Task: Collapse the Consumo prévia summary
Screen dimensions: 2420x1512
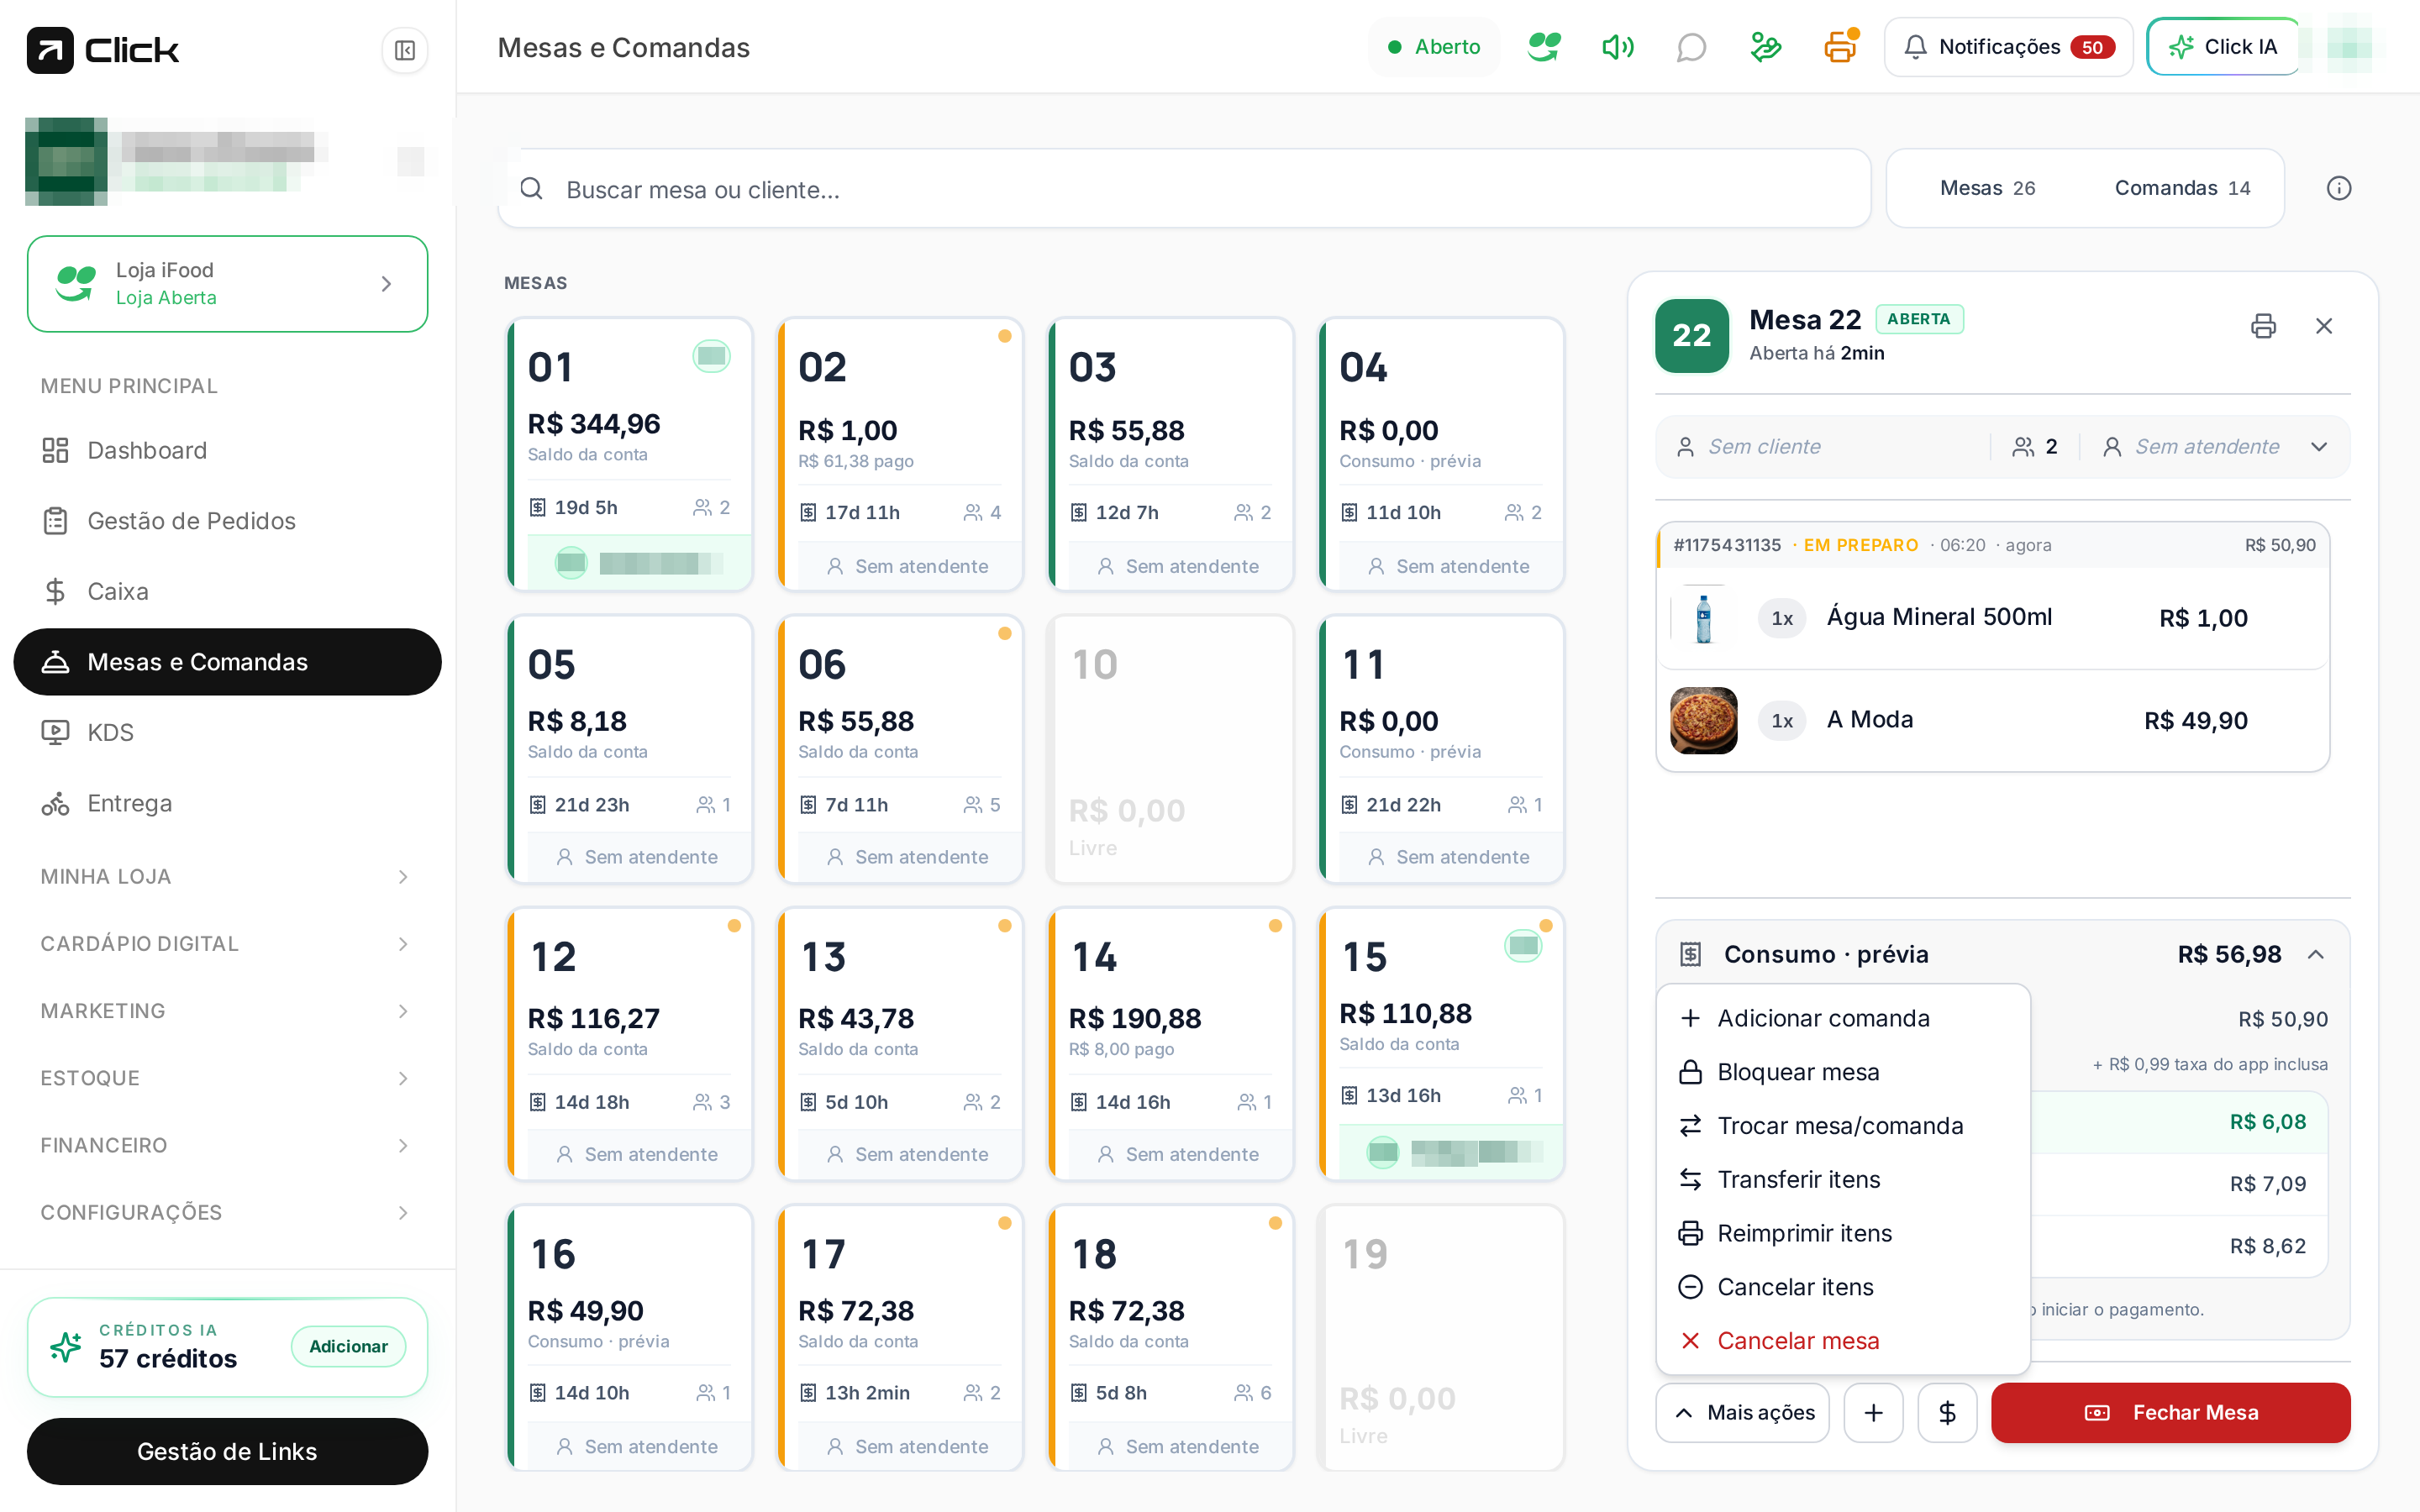Action: [2315, 954]
